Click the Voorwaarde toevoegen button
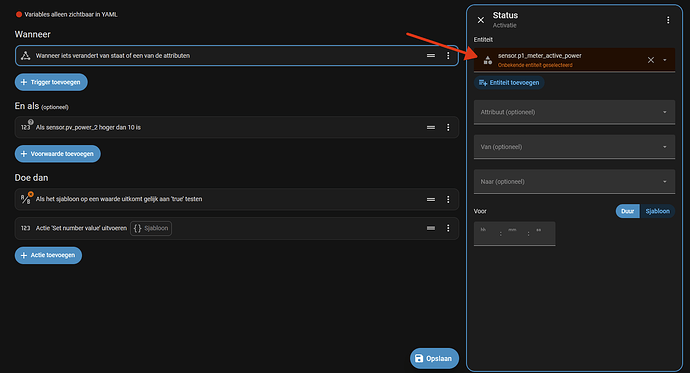Viewport: 690px width, 373px height. [58, 154]
